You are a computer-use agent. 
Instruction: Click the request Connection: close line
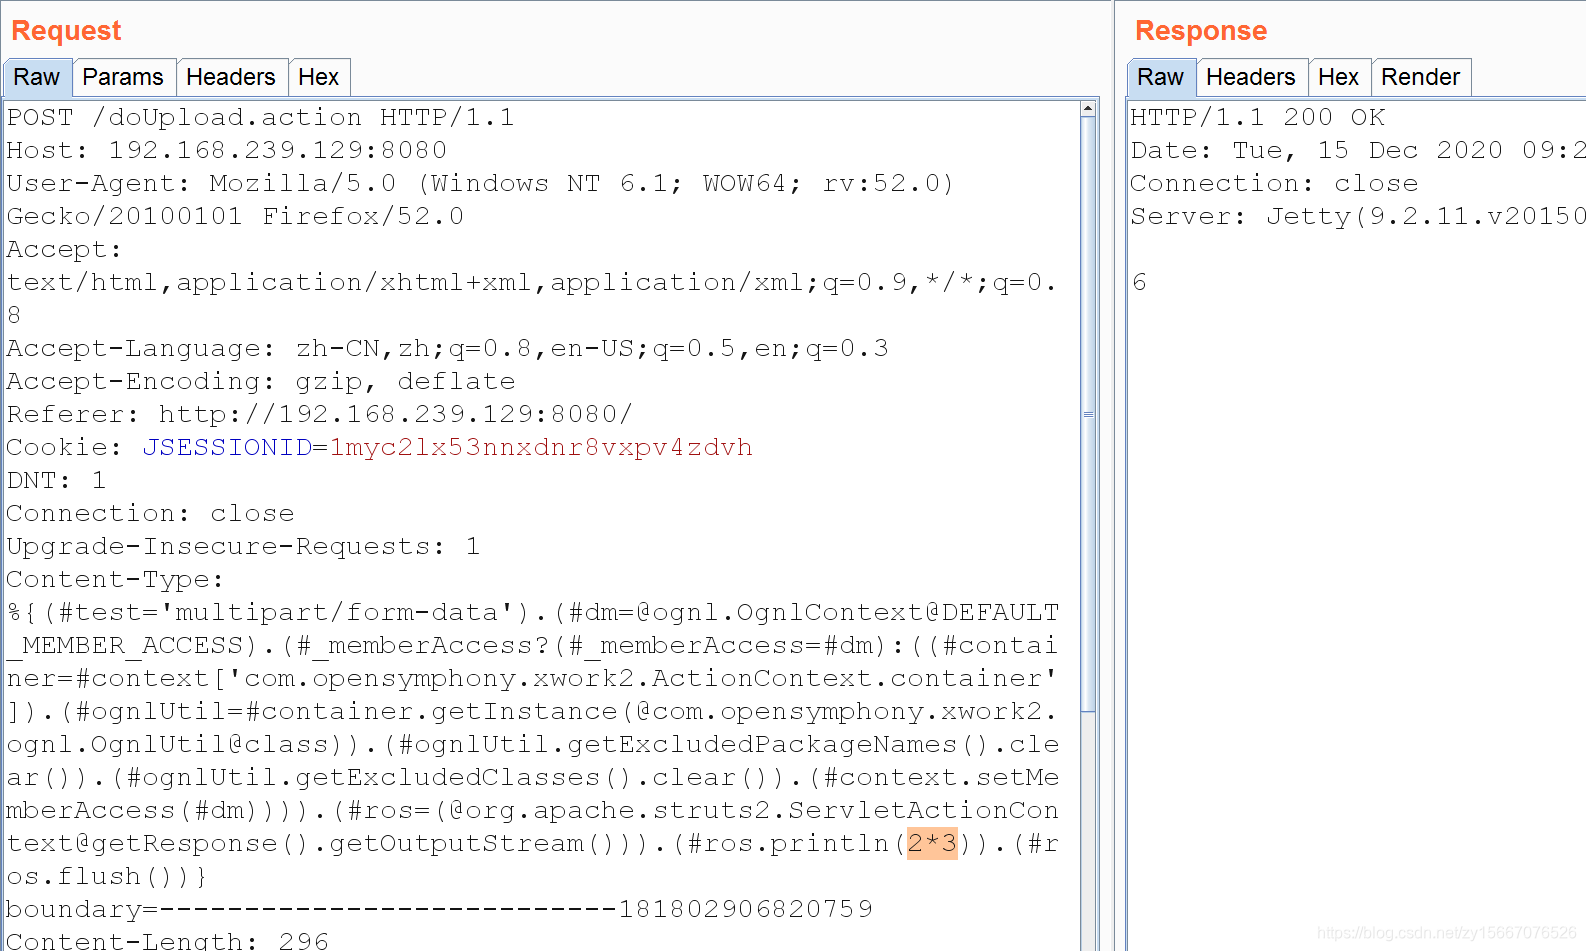tap(150, 513)
